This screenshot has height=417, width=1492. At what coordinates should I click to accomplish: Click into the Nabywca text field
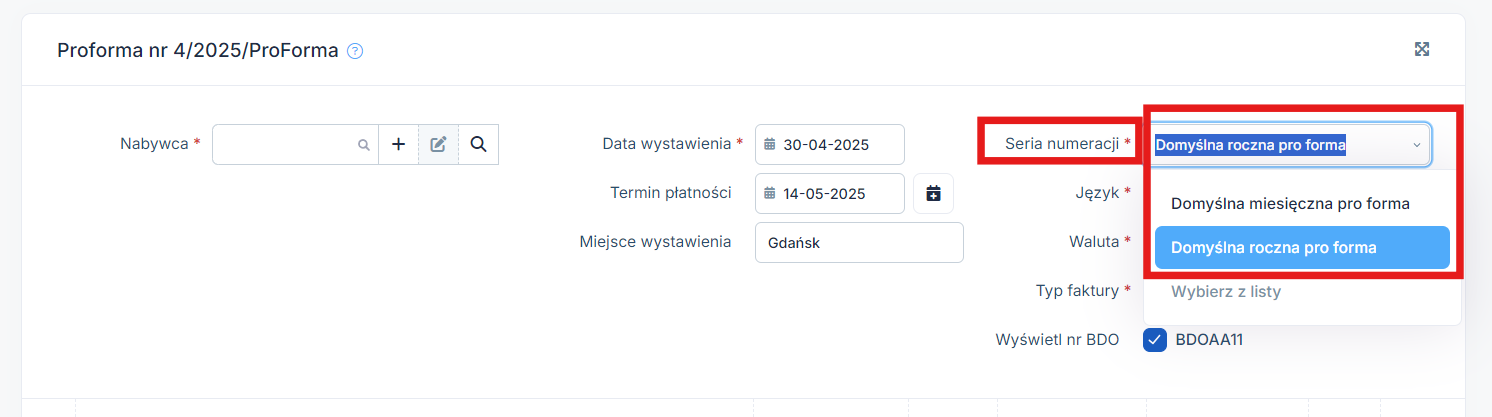click(x=285, y=144)
